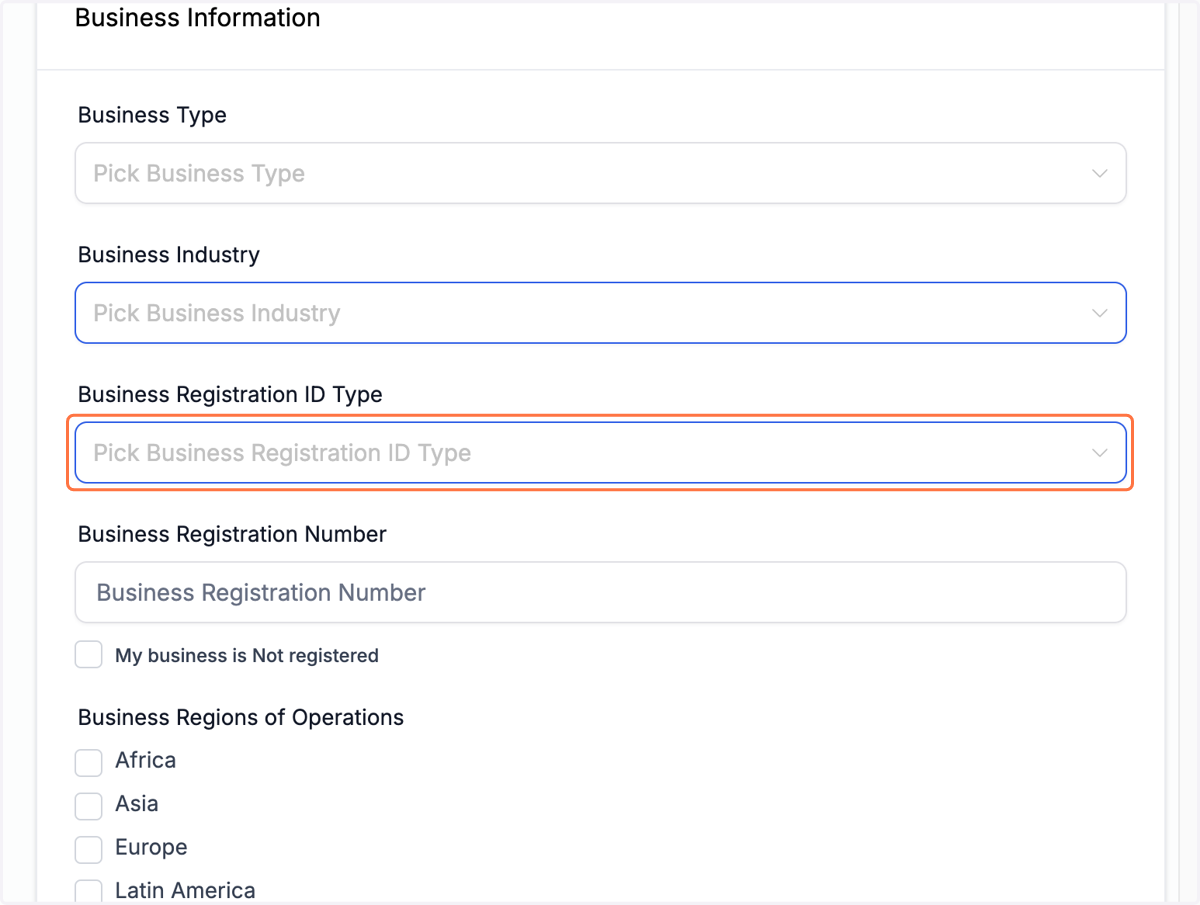Viewport: 1200px width, 905px height.
Task: Click the Latin America label text
Action: tap(185, 891)
